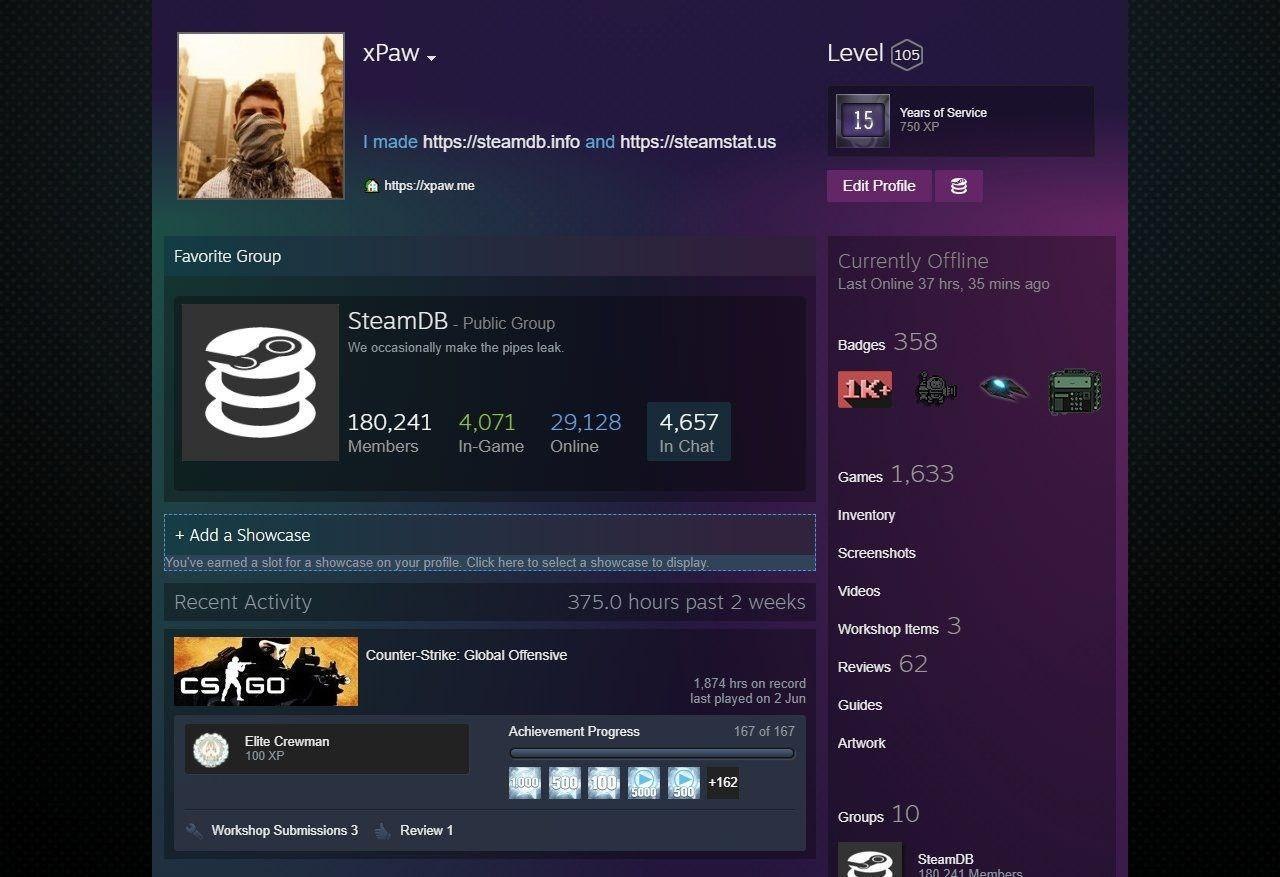The width and height of the screenshot is (1280, 877).
Task: Open the Workshop Items 3 link
Action: tap(900, 627)
